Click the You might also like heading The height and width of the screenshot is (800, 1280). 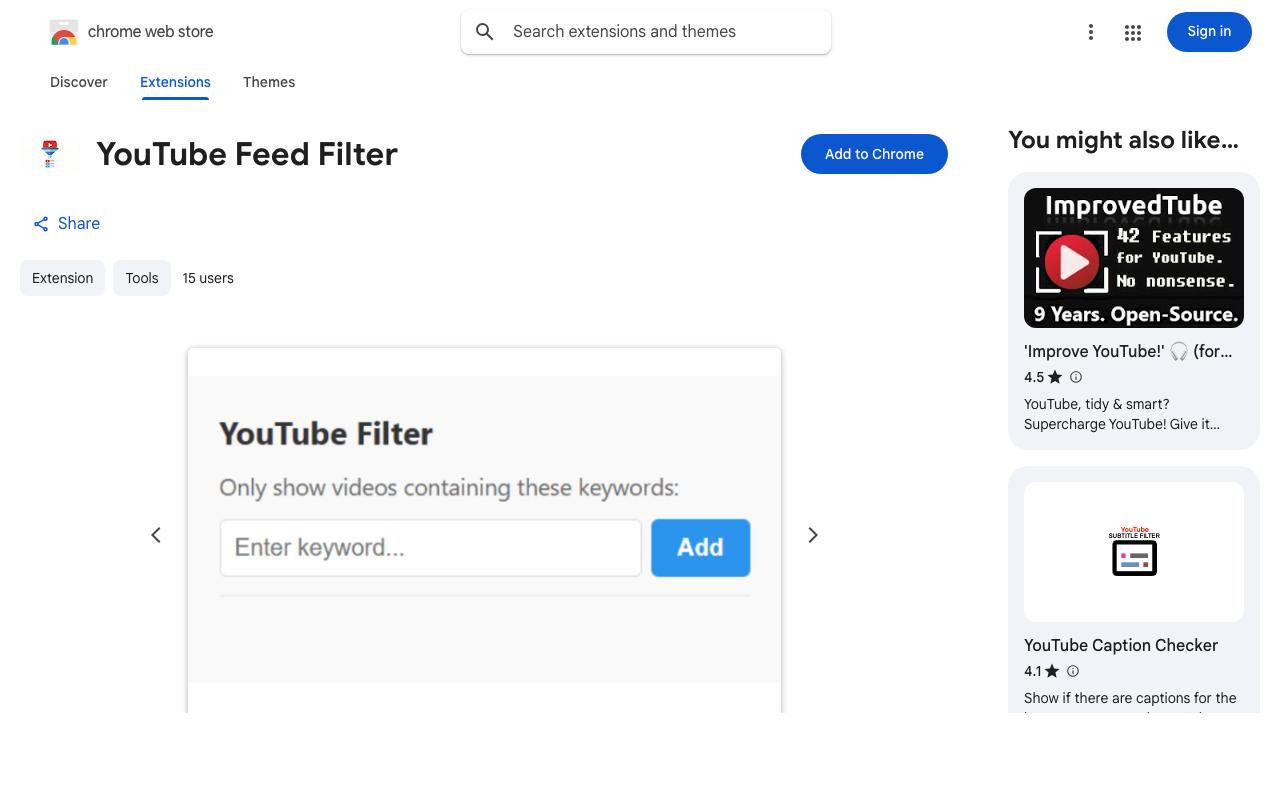[1124, 140]
